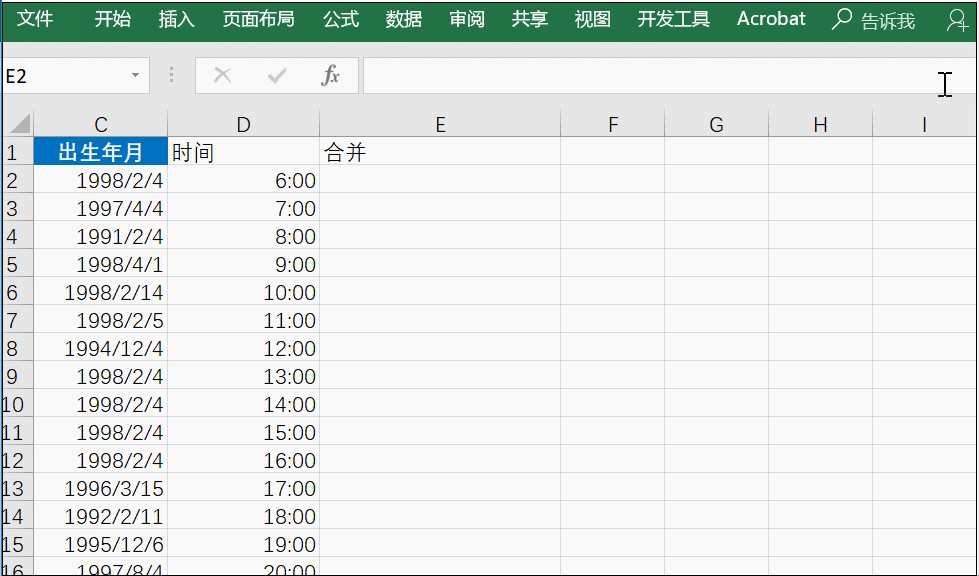Click the Name Box showing E2

click(76, 76)
